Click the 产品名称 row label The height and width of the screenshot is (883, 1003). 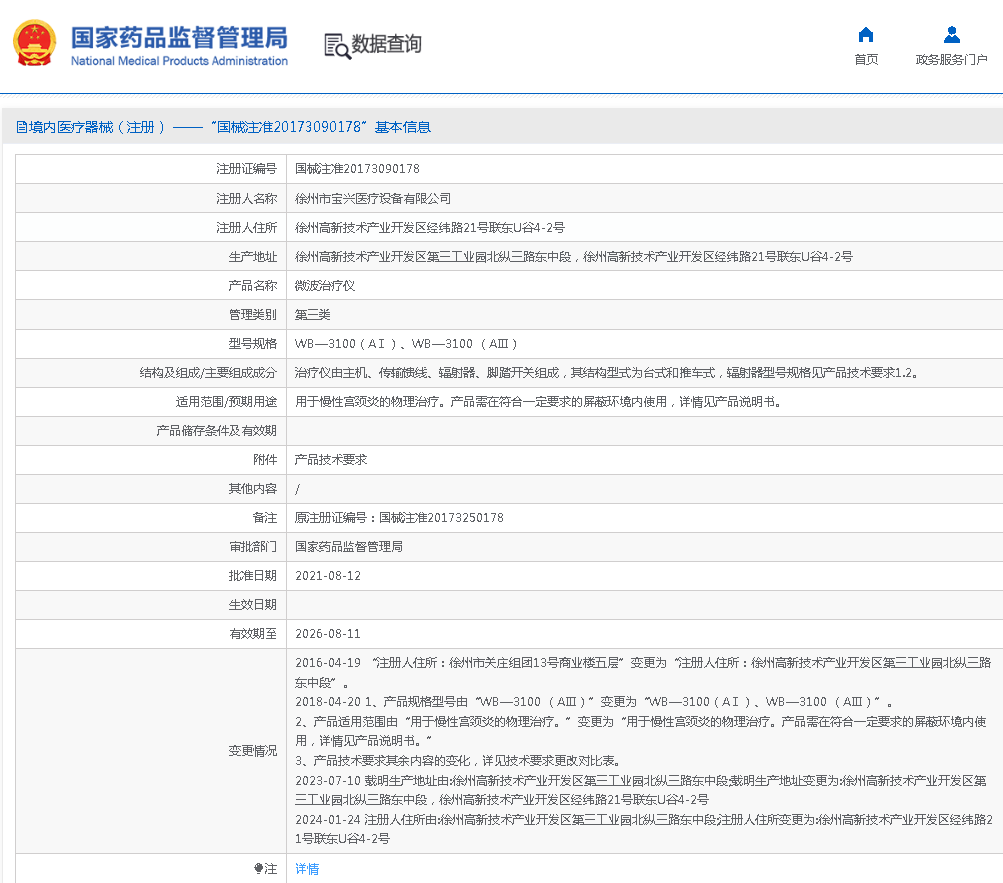(x=253, y=285)
